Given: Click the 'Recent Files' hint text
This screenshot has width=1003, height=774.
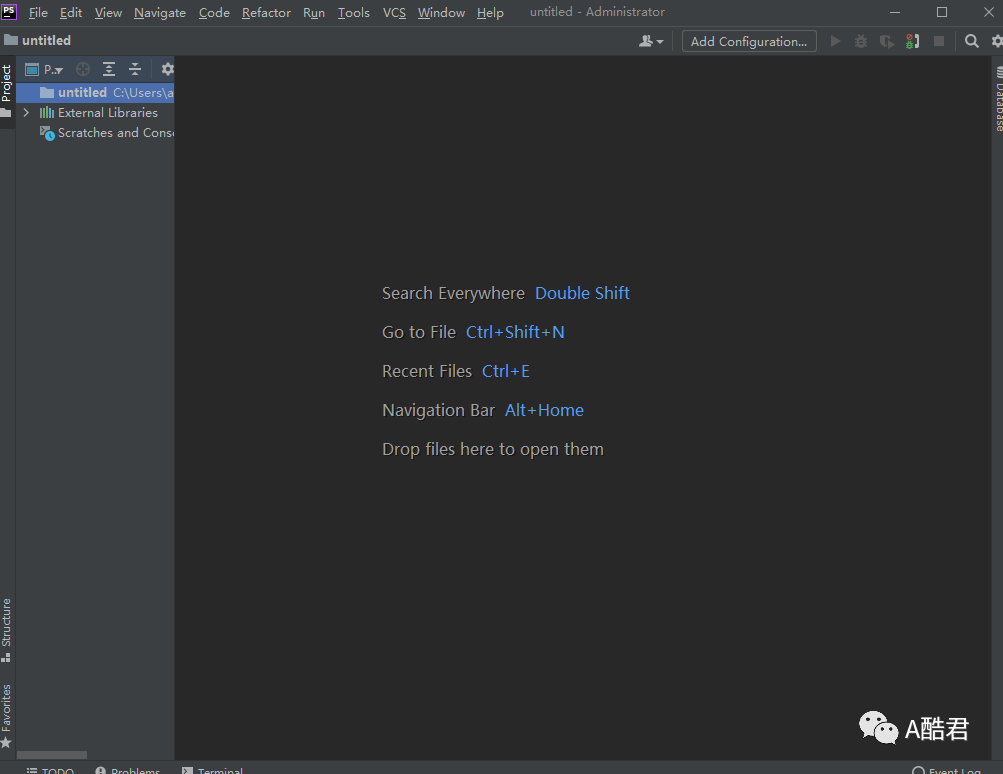Looking at the screenshot, I should click(427, 371).
